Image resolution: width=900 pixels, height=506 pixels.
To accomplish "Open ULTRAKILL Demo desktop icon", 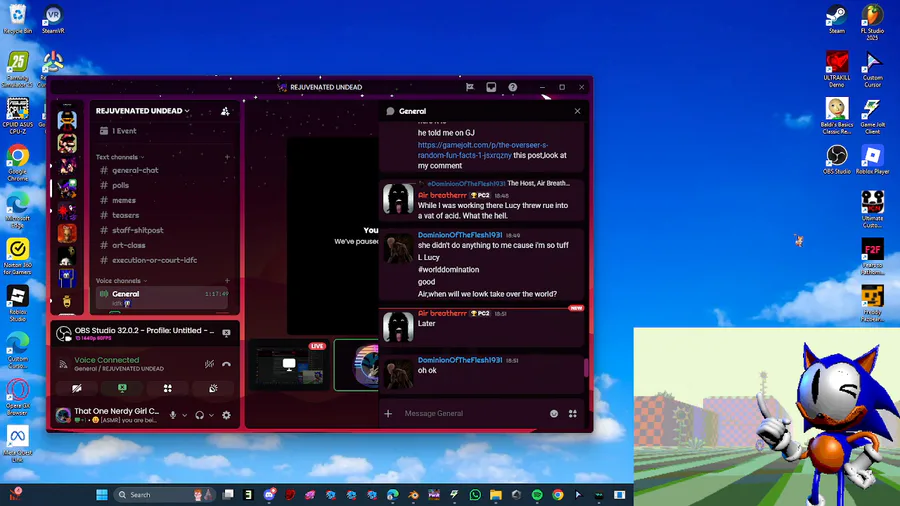I will pyautogui.click(x=836, y=69).
